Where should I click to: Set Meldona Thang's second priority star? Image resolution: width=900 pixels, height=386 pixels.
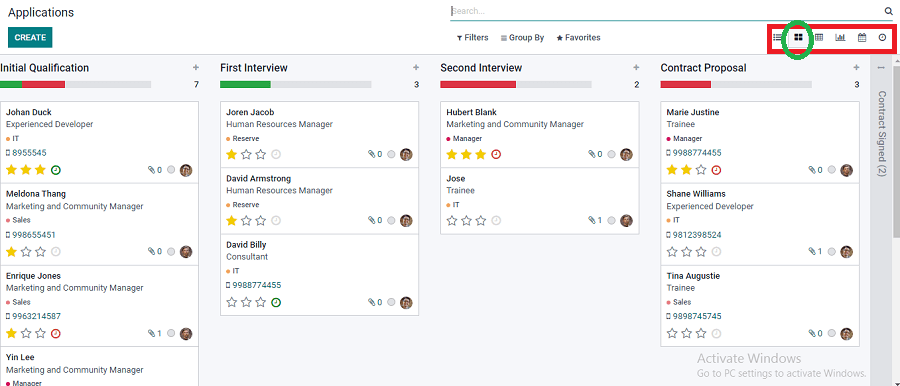[x=26, y=252]
